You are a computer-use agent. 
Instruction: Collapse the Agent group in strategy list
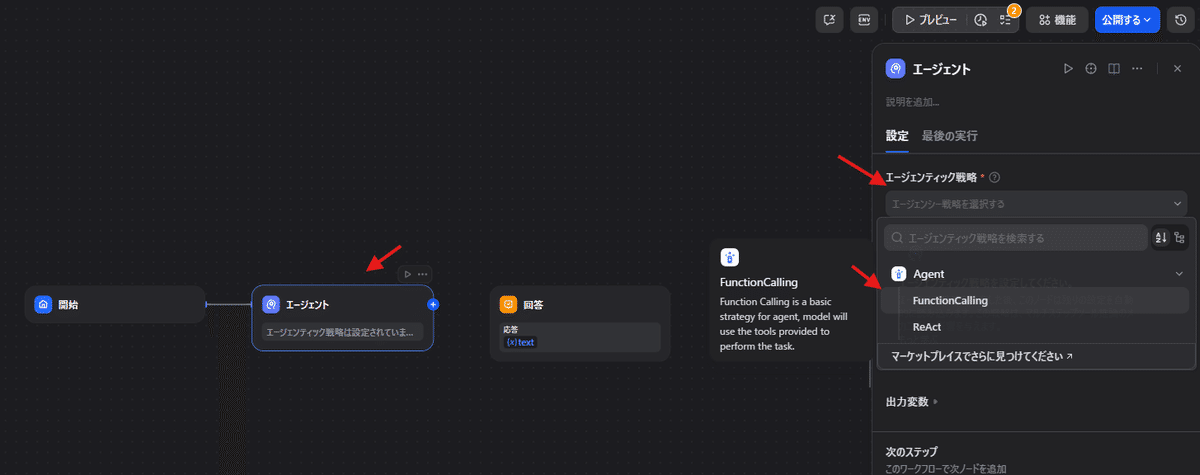click(1178, 274)
